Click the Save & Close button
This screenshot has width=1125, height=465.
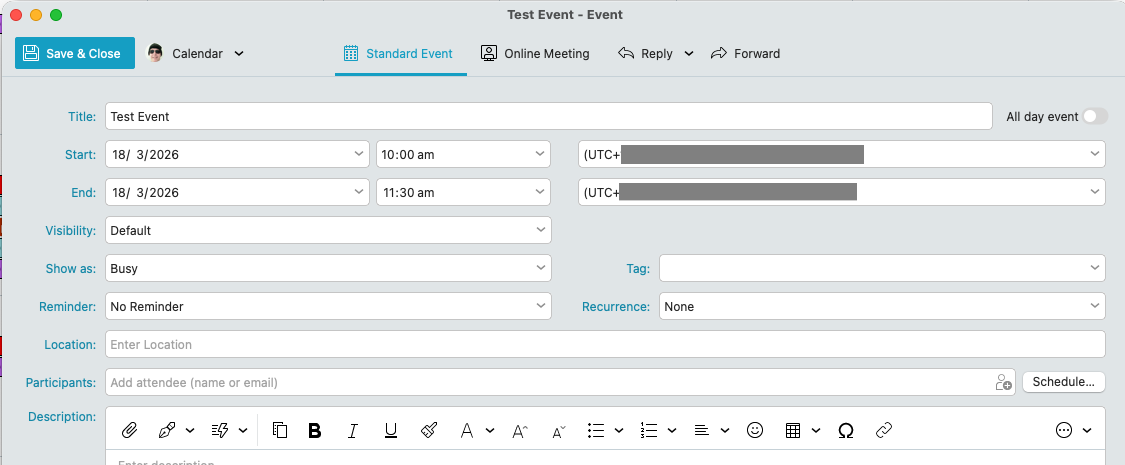(x=74, y=54)
